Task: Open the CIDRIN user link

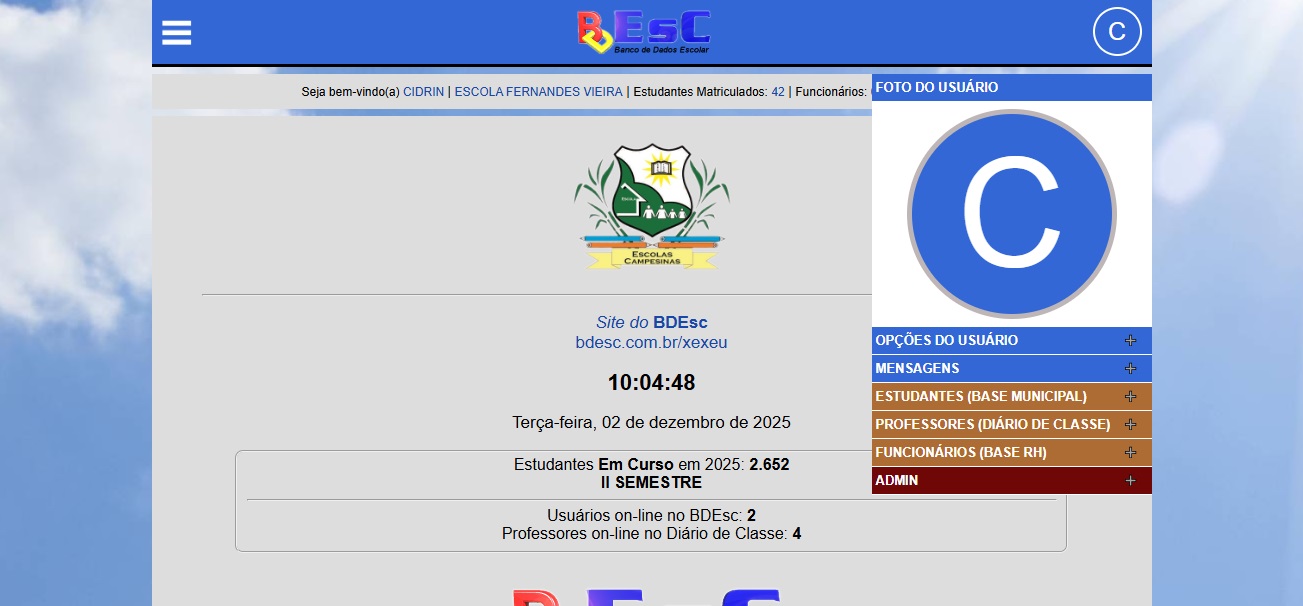Action: tap(423, 92)
